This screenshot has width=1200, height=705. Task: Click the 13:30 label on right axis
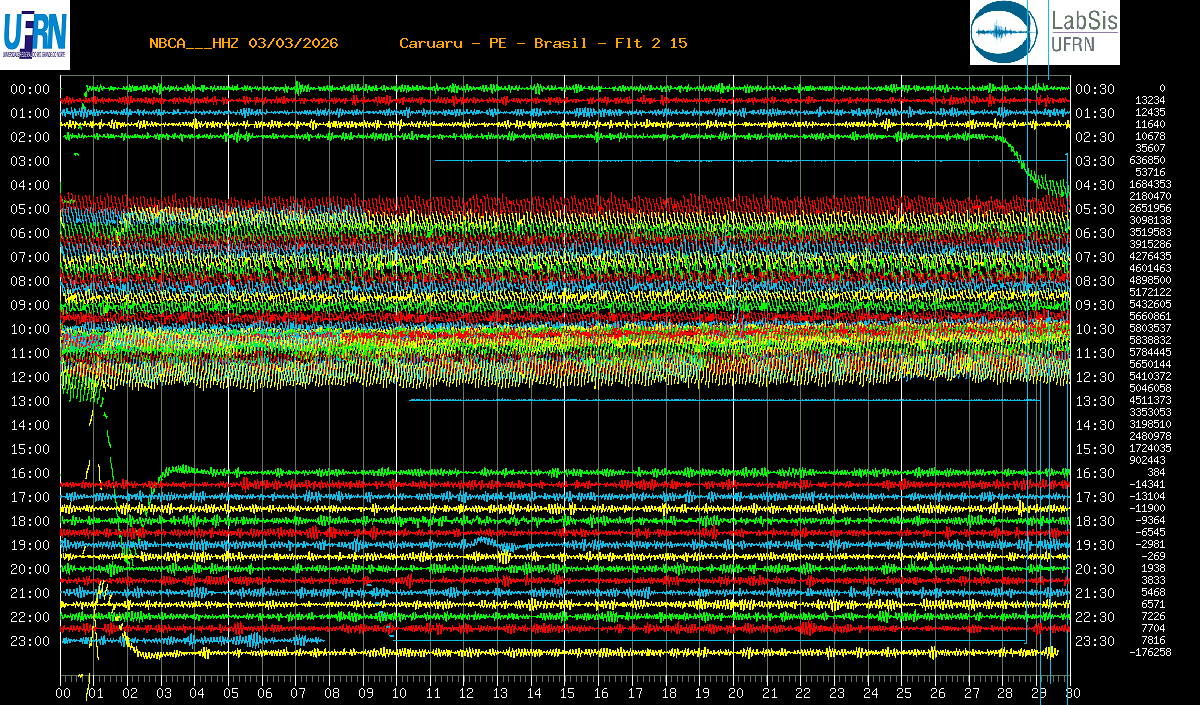pos(1095,401)
